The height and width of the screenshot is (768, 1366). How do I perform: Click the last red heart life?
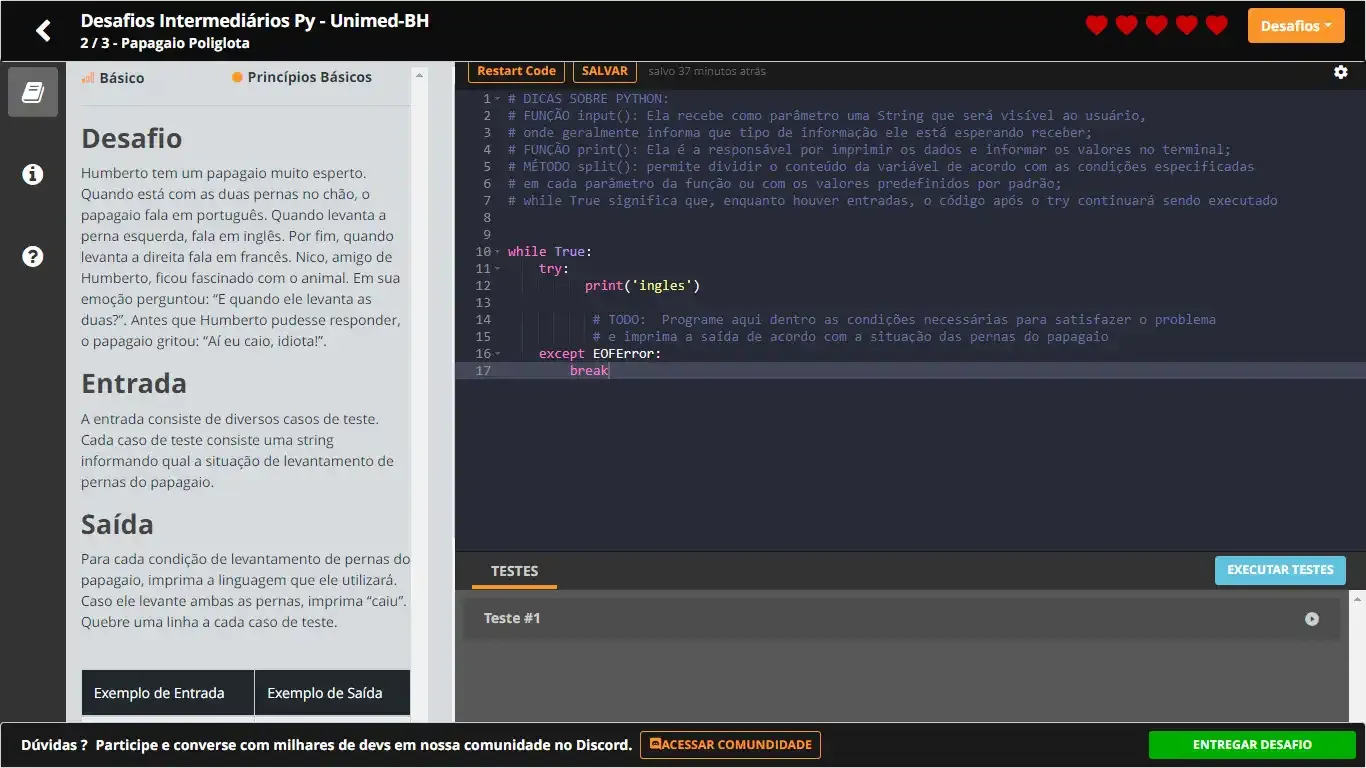pos(1217,25)
